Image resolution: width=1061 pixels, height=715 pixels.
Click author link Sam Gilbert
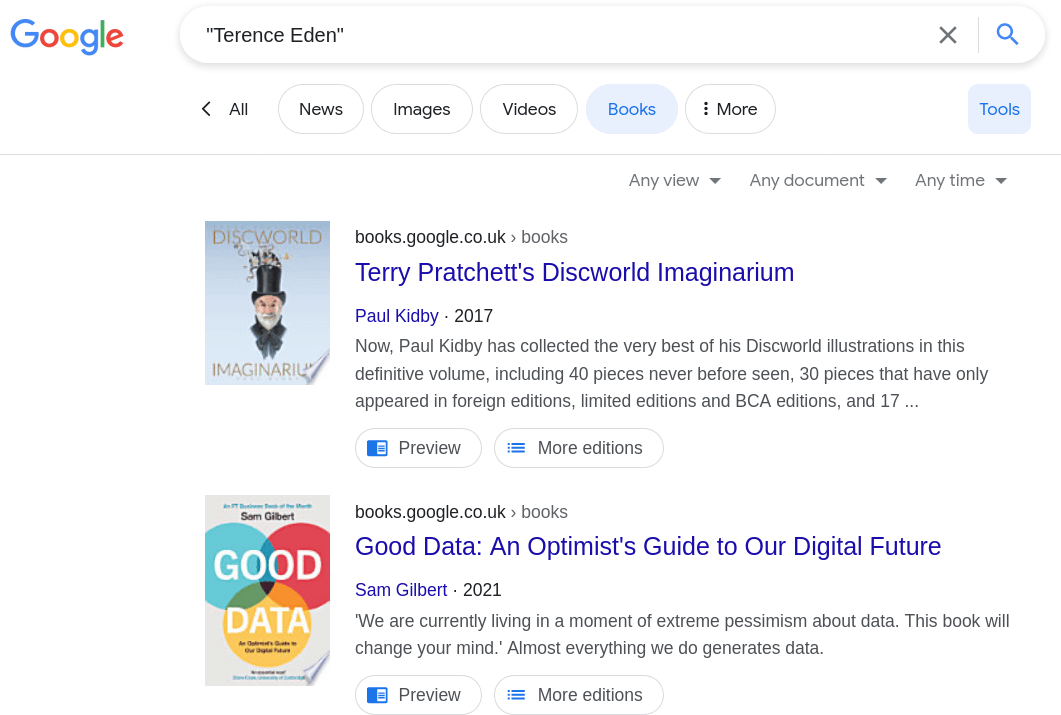401,590
